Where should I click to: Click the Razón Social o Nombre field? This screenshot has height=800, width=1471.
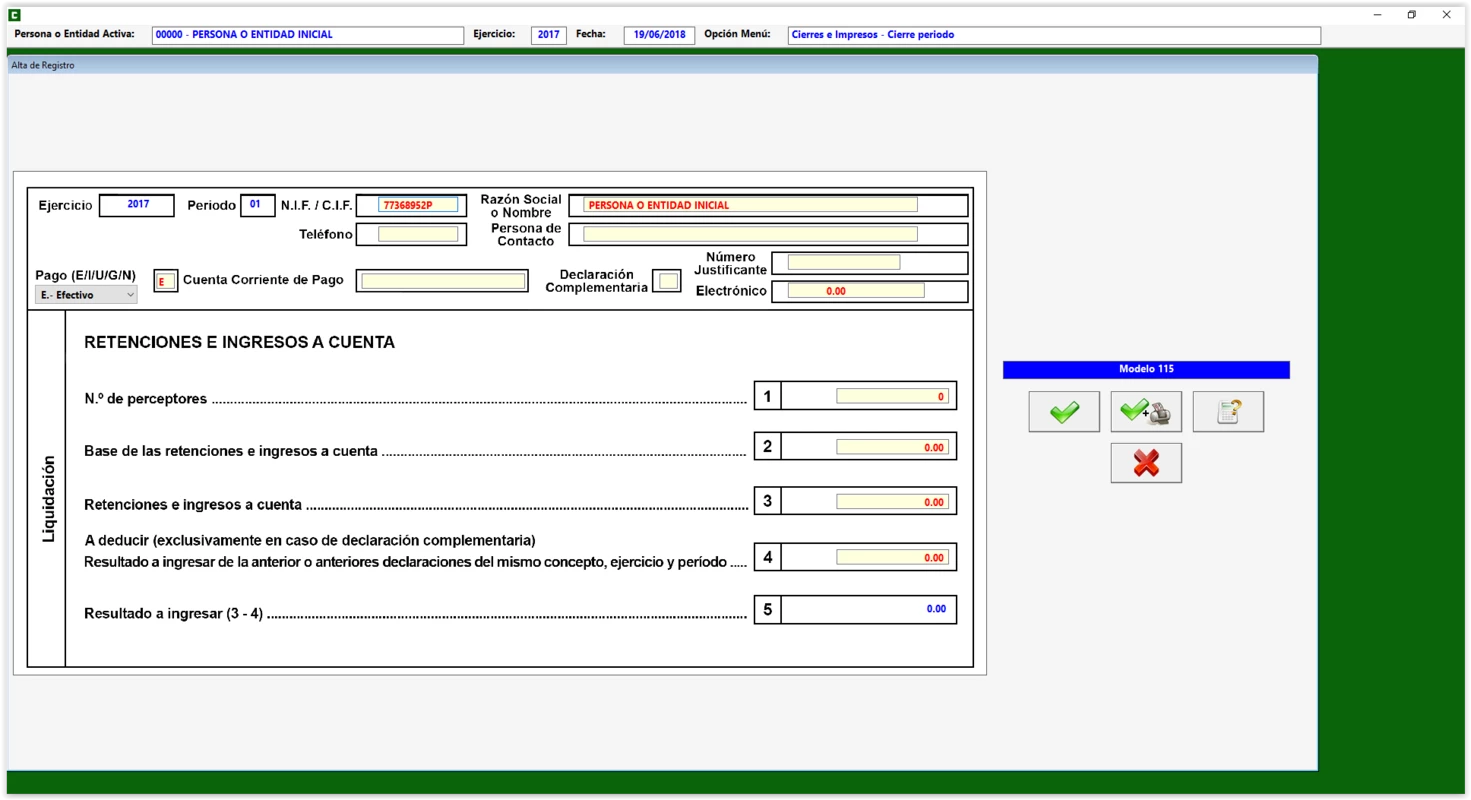[x=750, y=205]
